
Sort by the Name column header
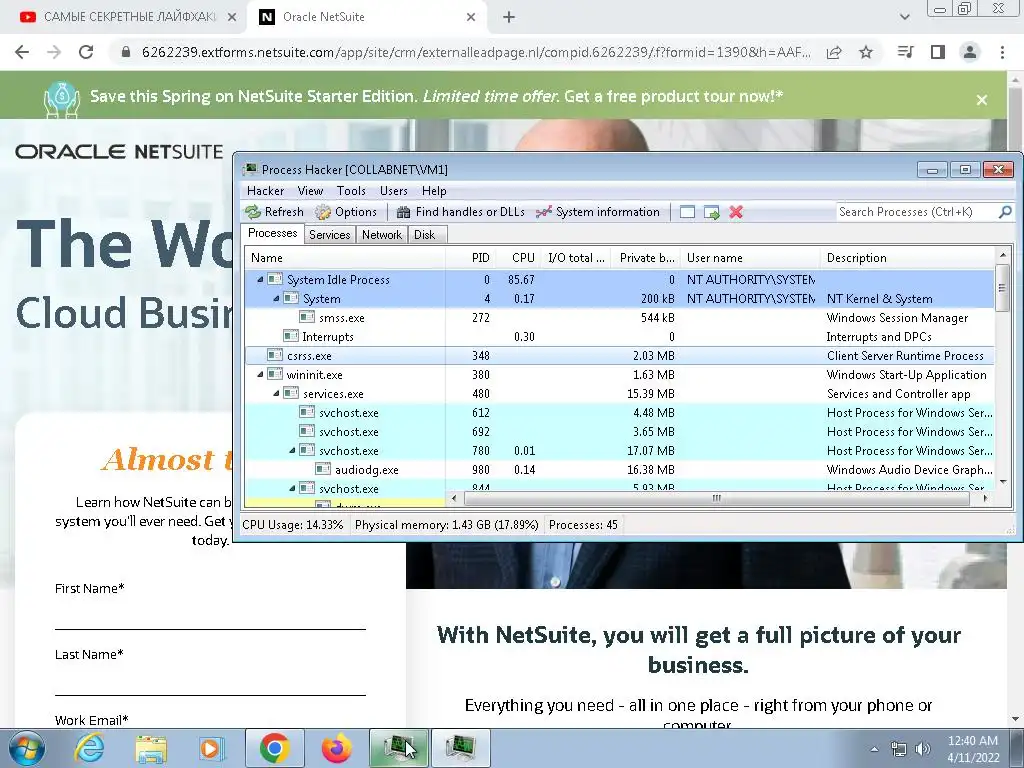(345, 258)
